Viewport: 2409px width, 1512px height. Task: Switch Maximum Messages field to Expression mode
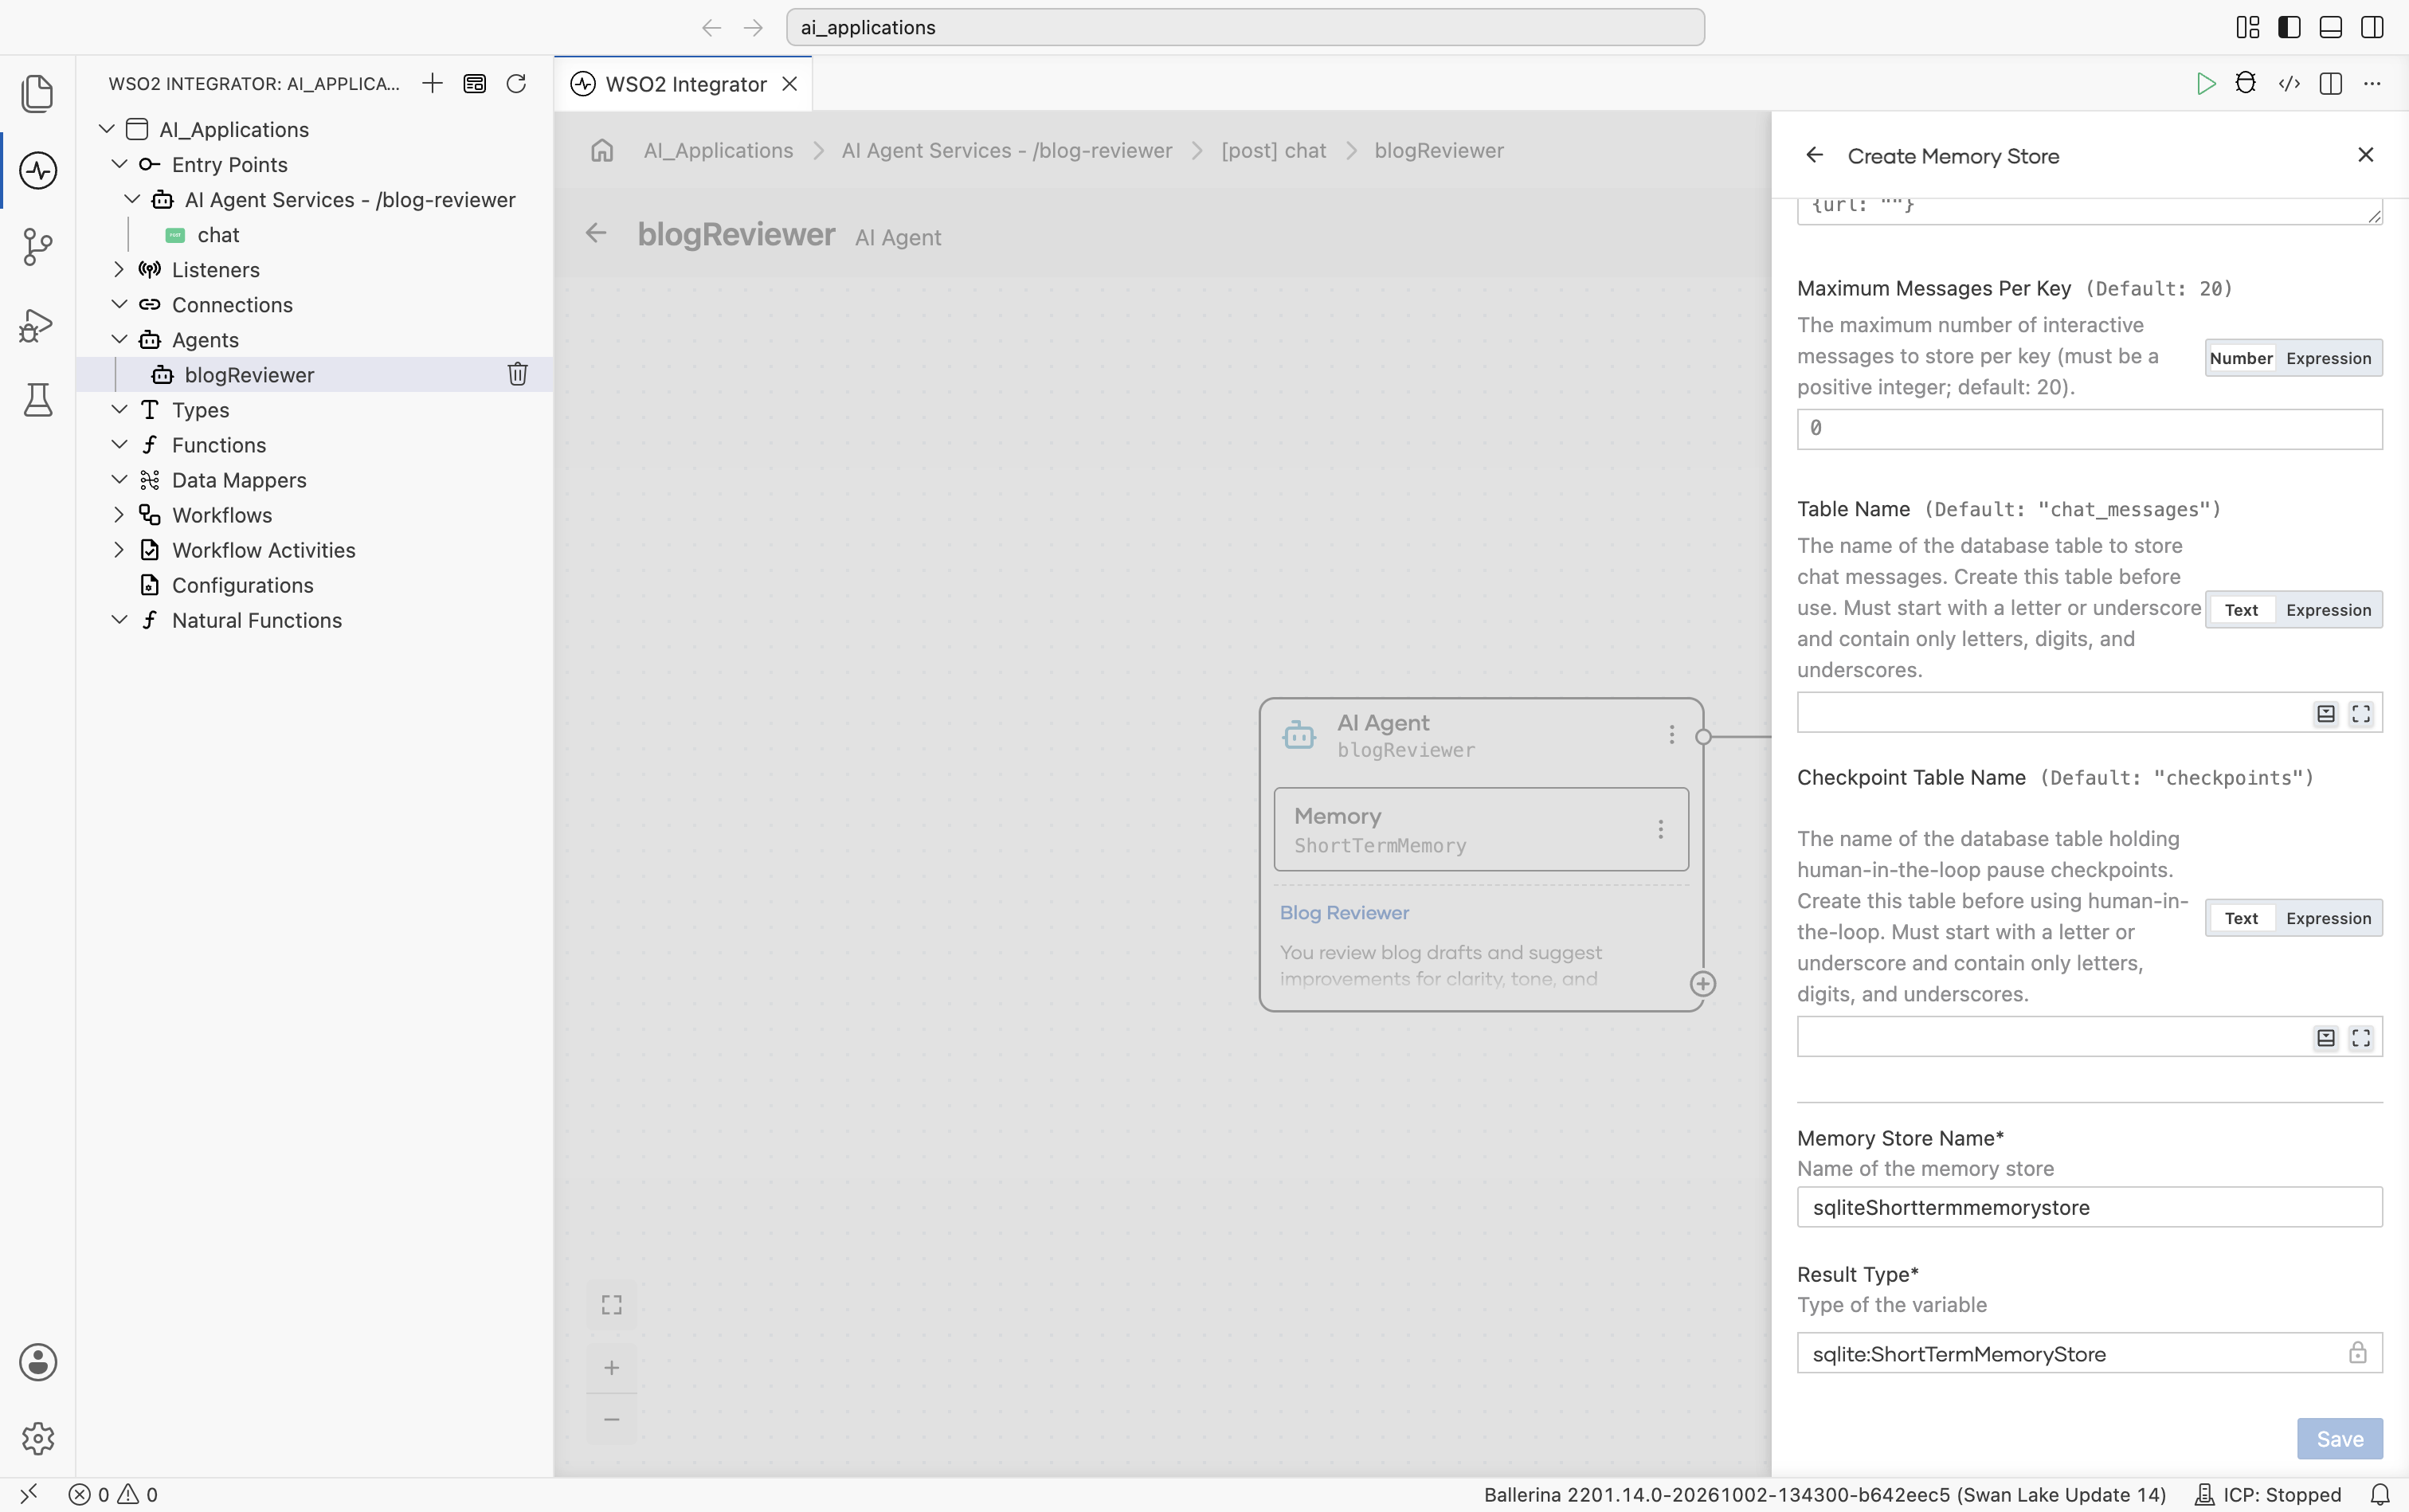2329,358
